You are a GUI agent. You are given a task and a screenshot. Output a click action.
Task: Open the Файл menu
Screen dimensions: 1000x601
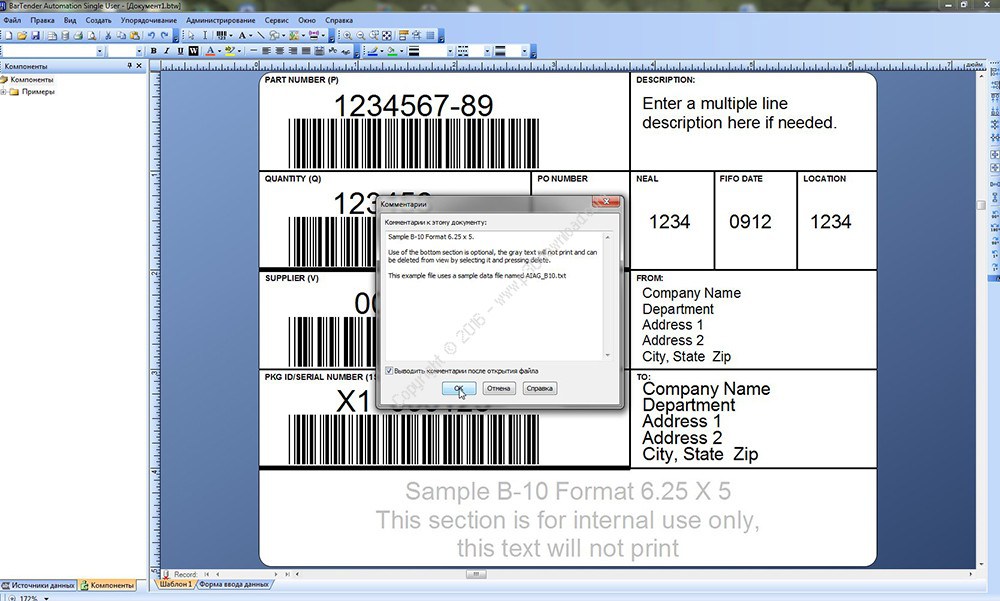[12, 20]
